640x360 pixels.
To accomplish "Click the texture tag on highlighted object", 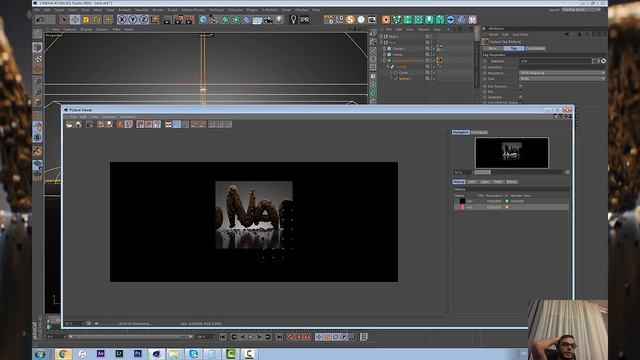I will pyautogui.click(x=440, y=60).
